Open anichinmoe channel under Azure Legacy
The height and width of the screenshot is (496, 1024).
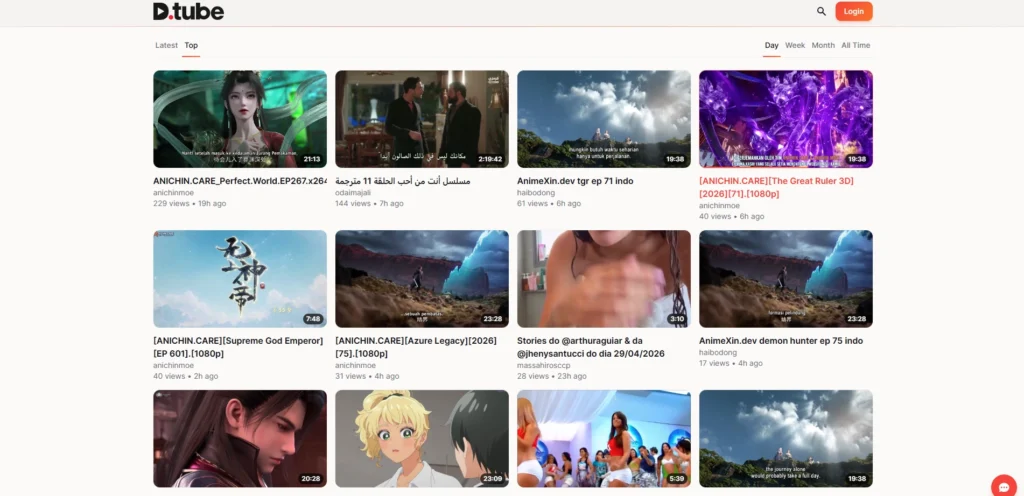point(355,365)
